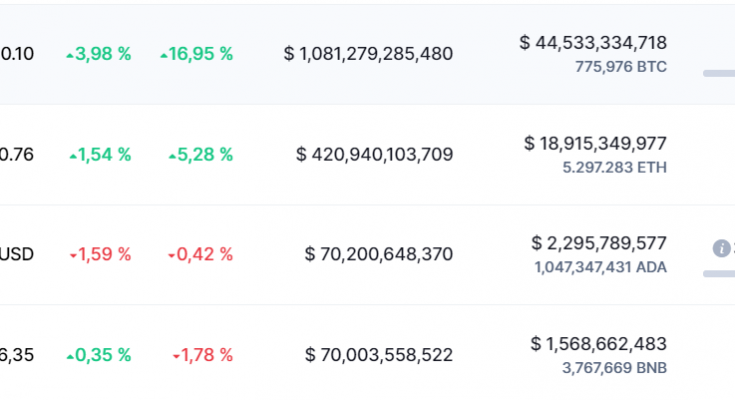Open the 775,976 BTC volume link
This screenshot has width=735, height=400.
click(621, 67)
